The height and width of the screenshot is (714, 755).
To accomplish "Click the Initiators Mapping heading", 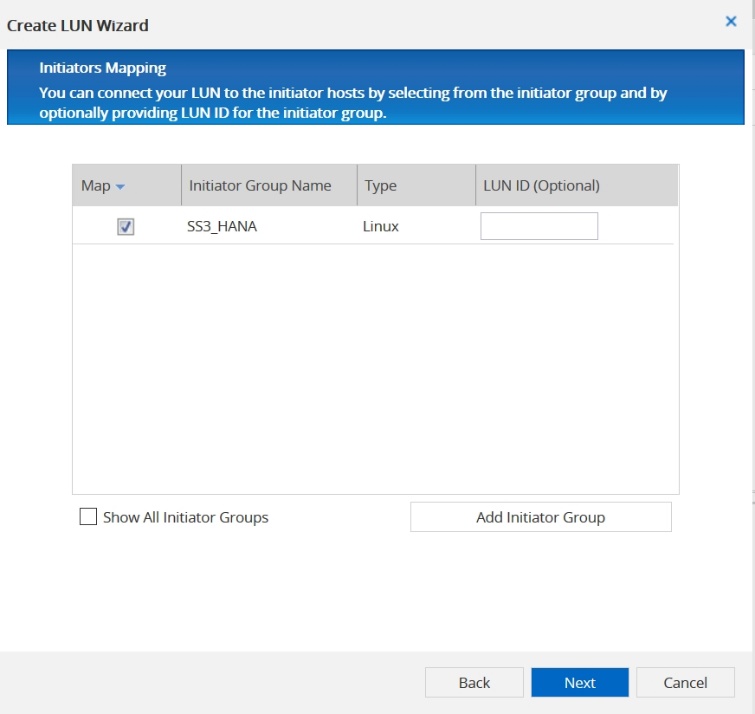I will pos(103,68).
